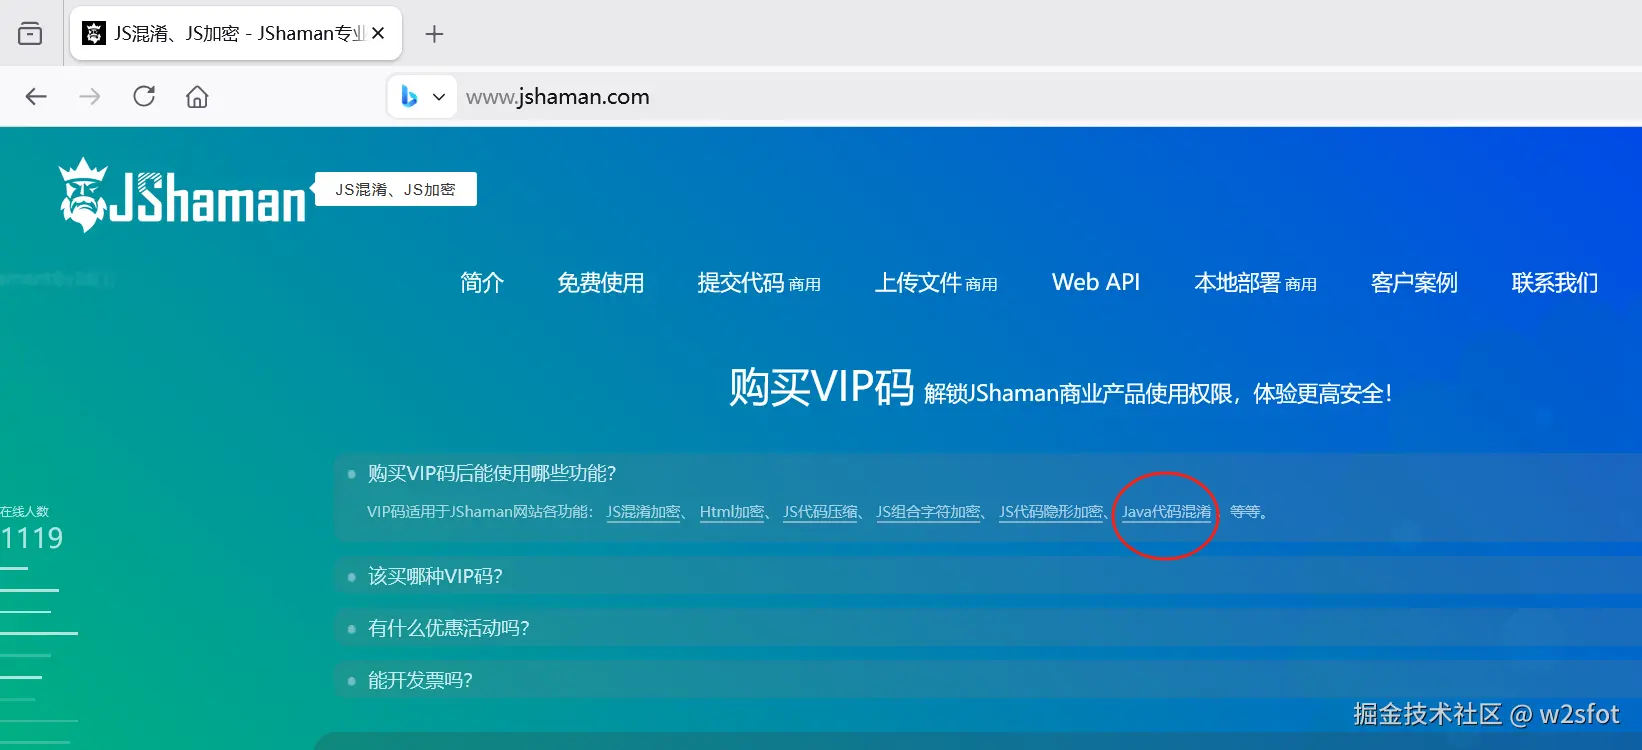The height and width of the screenshot is (750, 1642).
Task: Follow the Java代码混淆 link
Action: tap(1166, 512)
